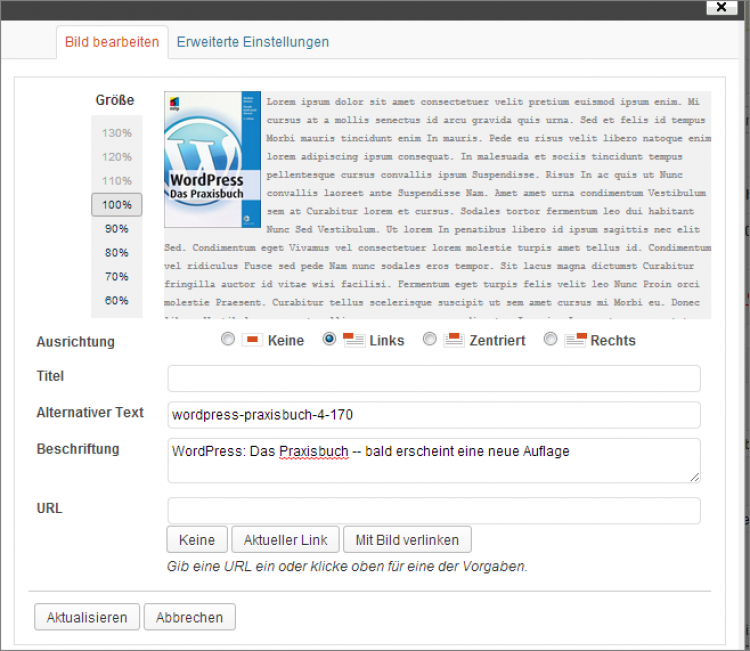Choose the Zentriert radio button
The image size is (750, 651).
click(430, 340)
